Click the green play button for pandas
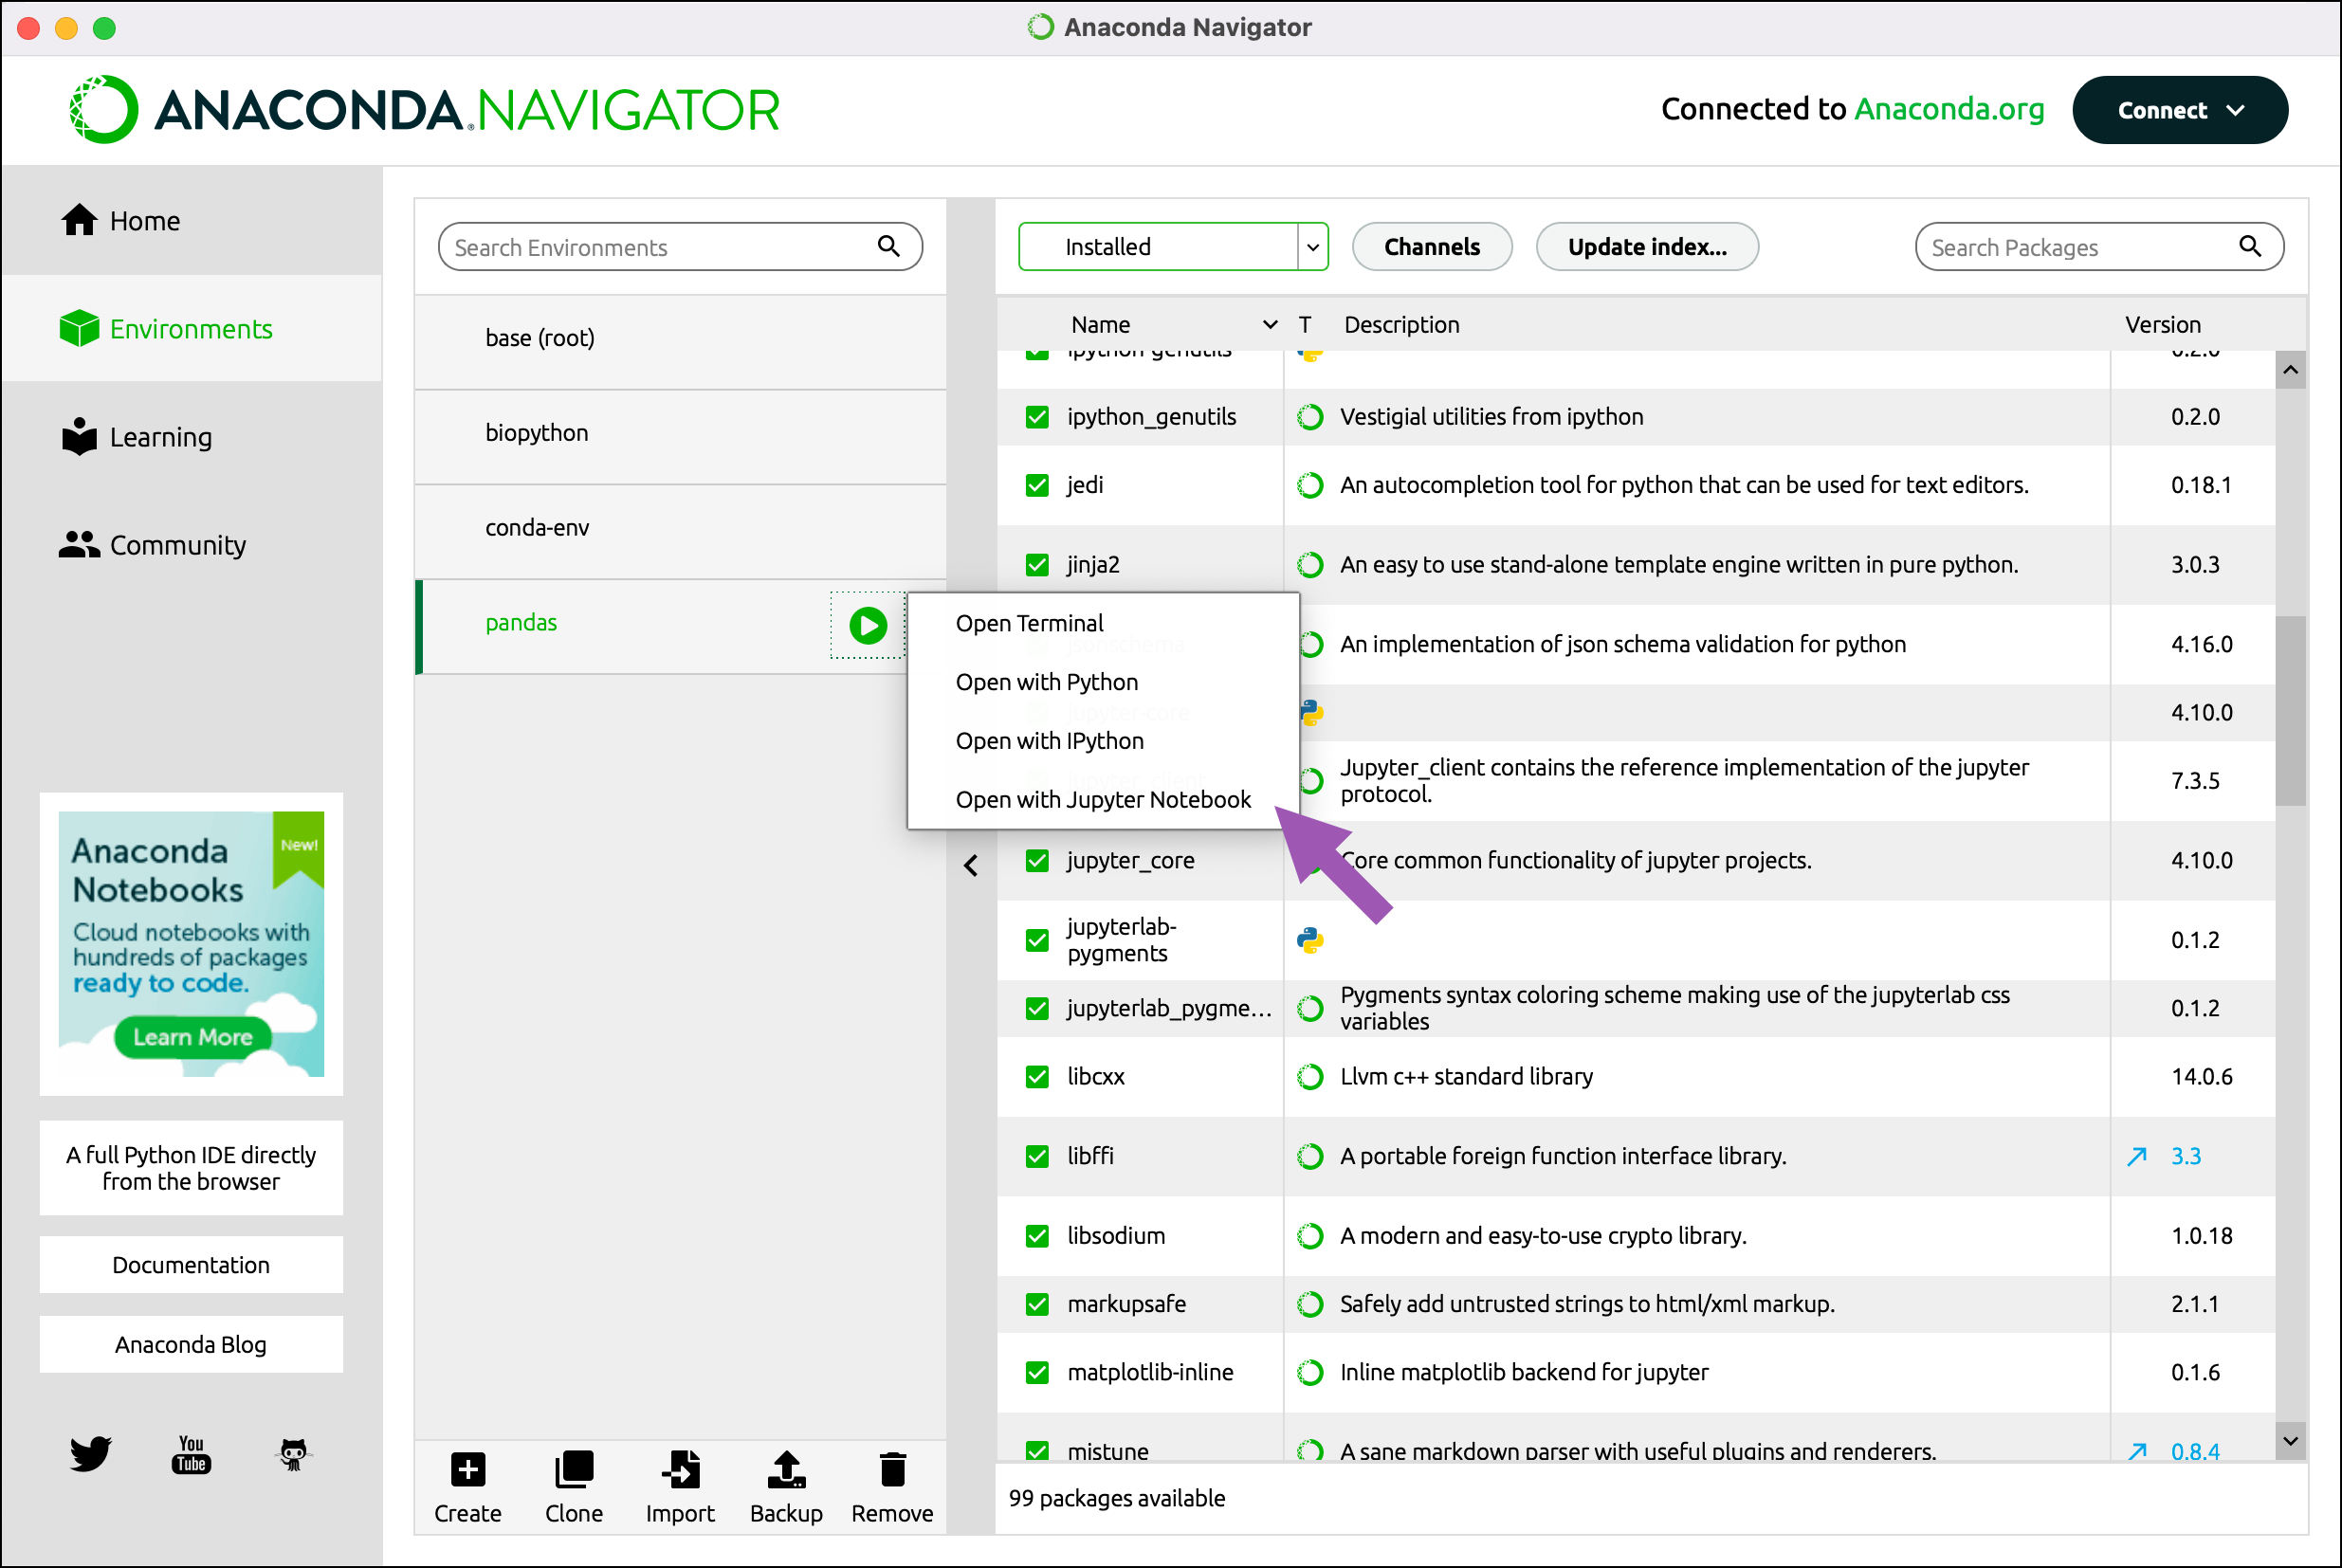The image size is (2342, 1568). [868, 626]
